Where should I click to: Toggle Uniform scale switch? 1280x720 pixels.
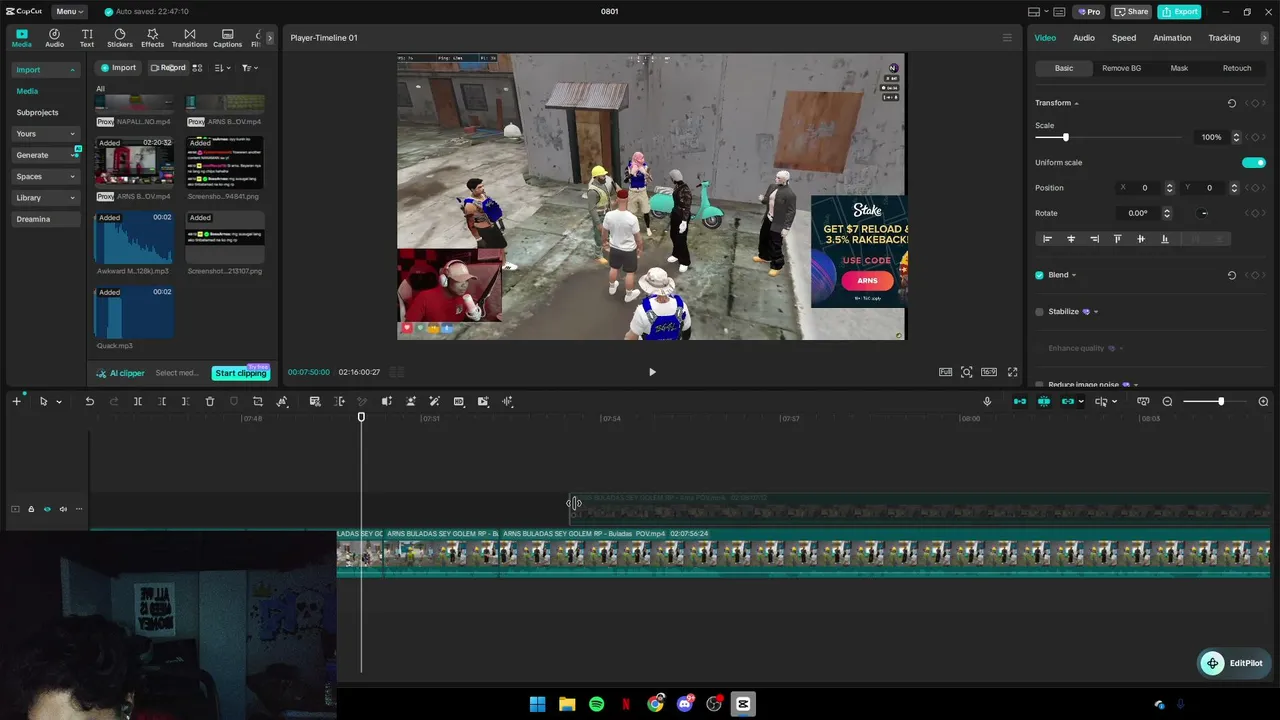point(1254,163)
